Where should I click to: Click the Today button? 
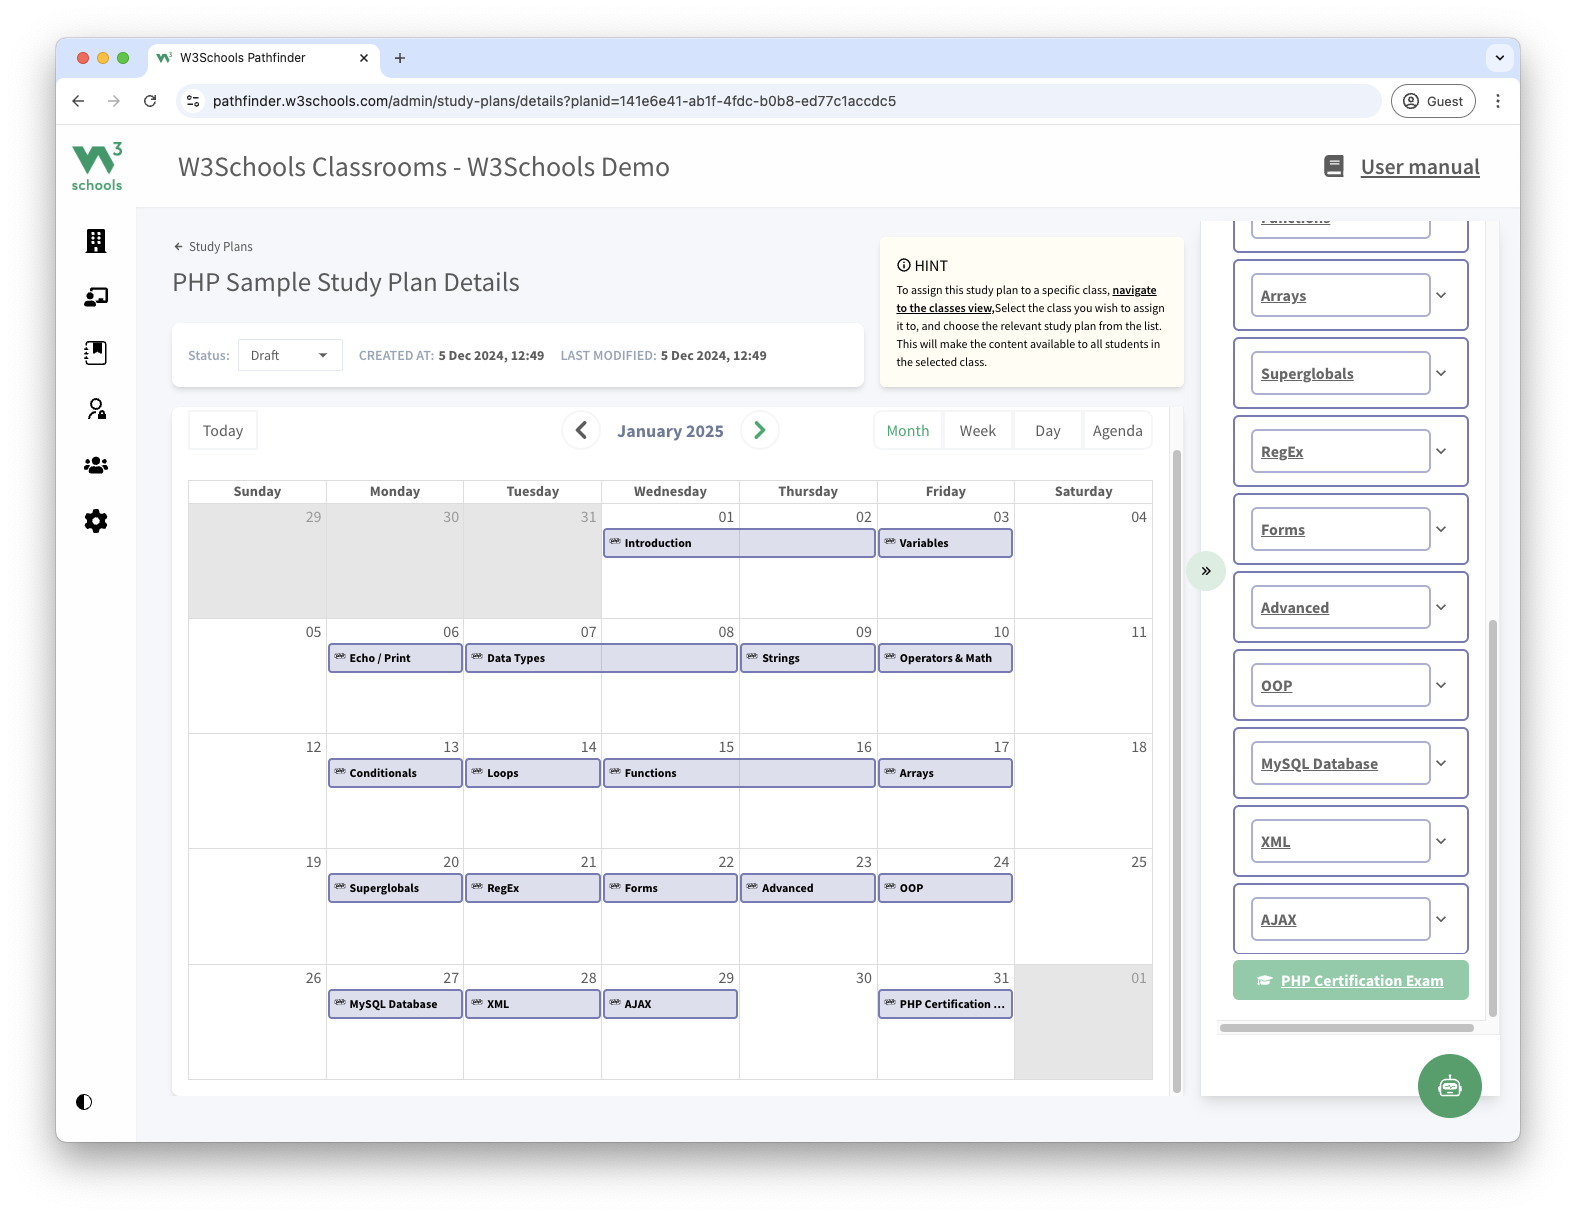click(x=223, y=431)
